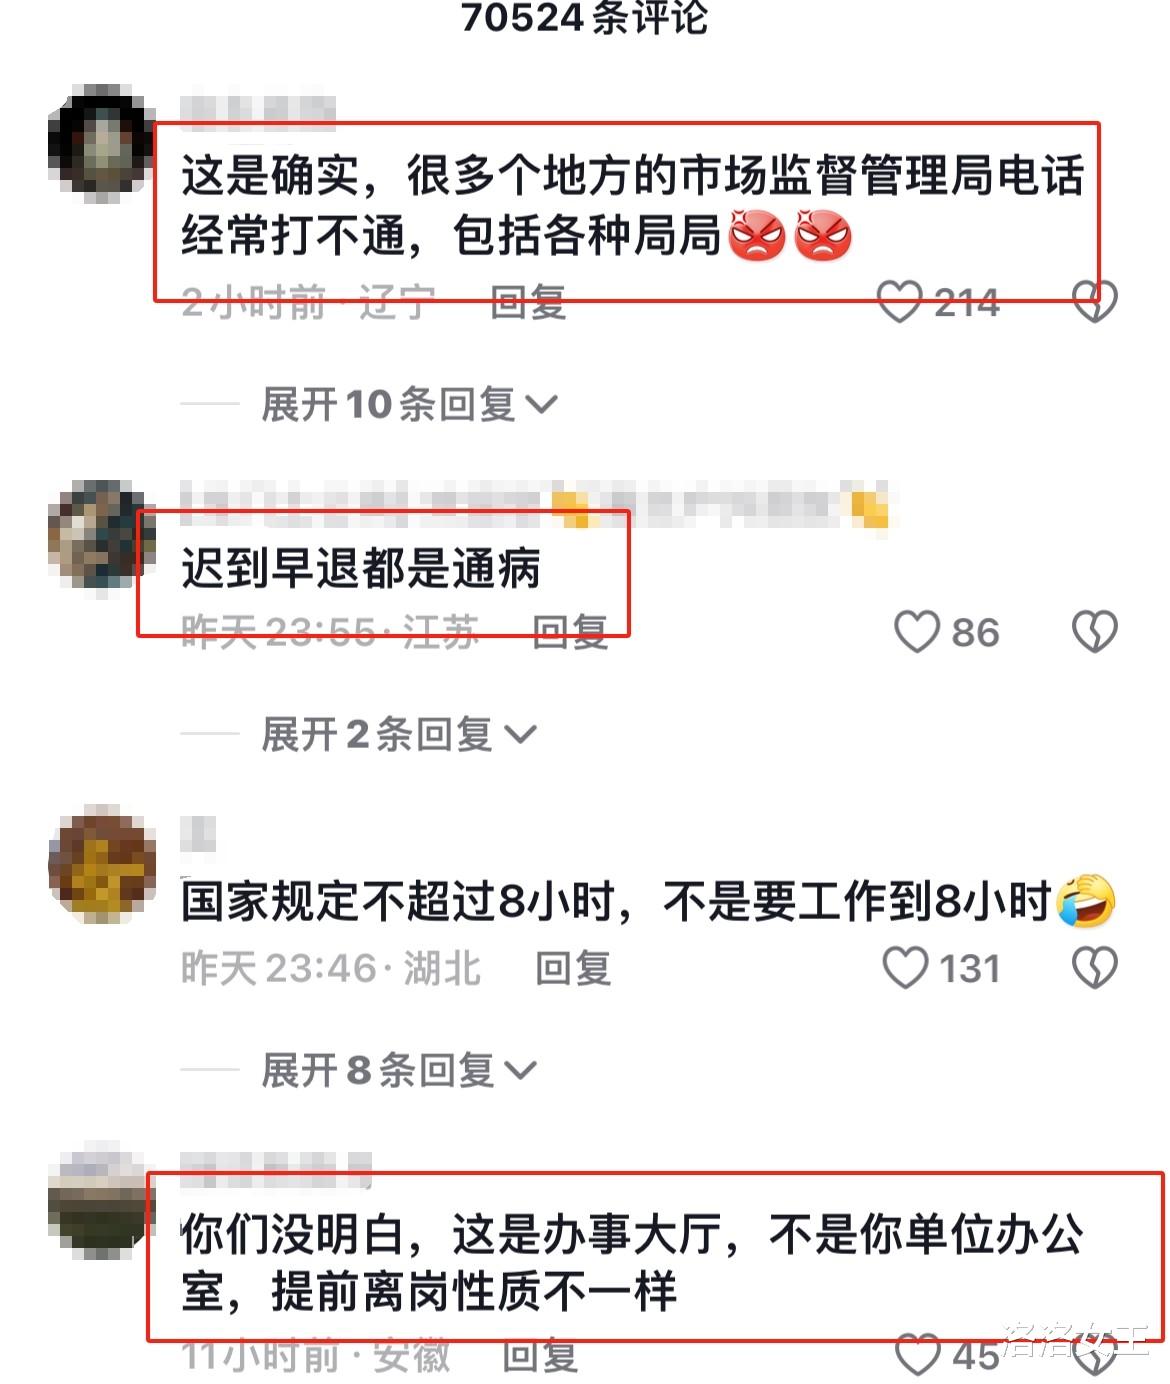The image size is (1170, 1384).
Task: Expand 展开8条回复 replies
Action: 399,1071
